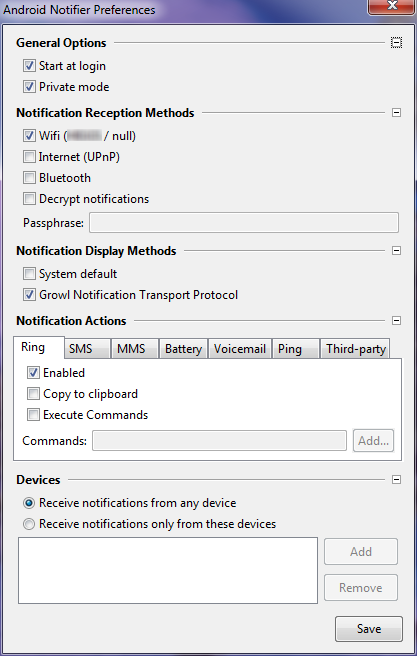Open the SMS tab
This screenshot has height=656, width=417.
pyautogui.click(x=87, y=349)
